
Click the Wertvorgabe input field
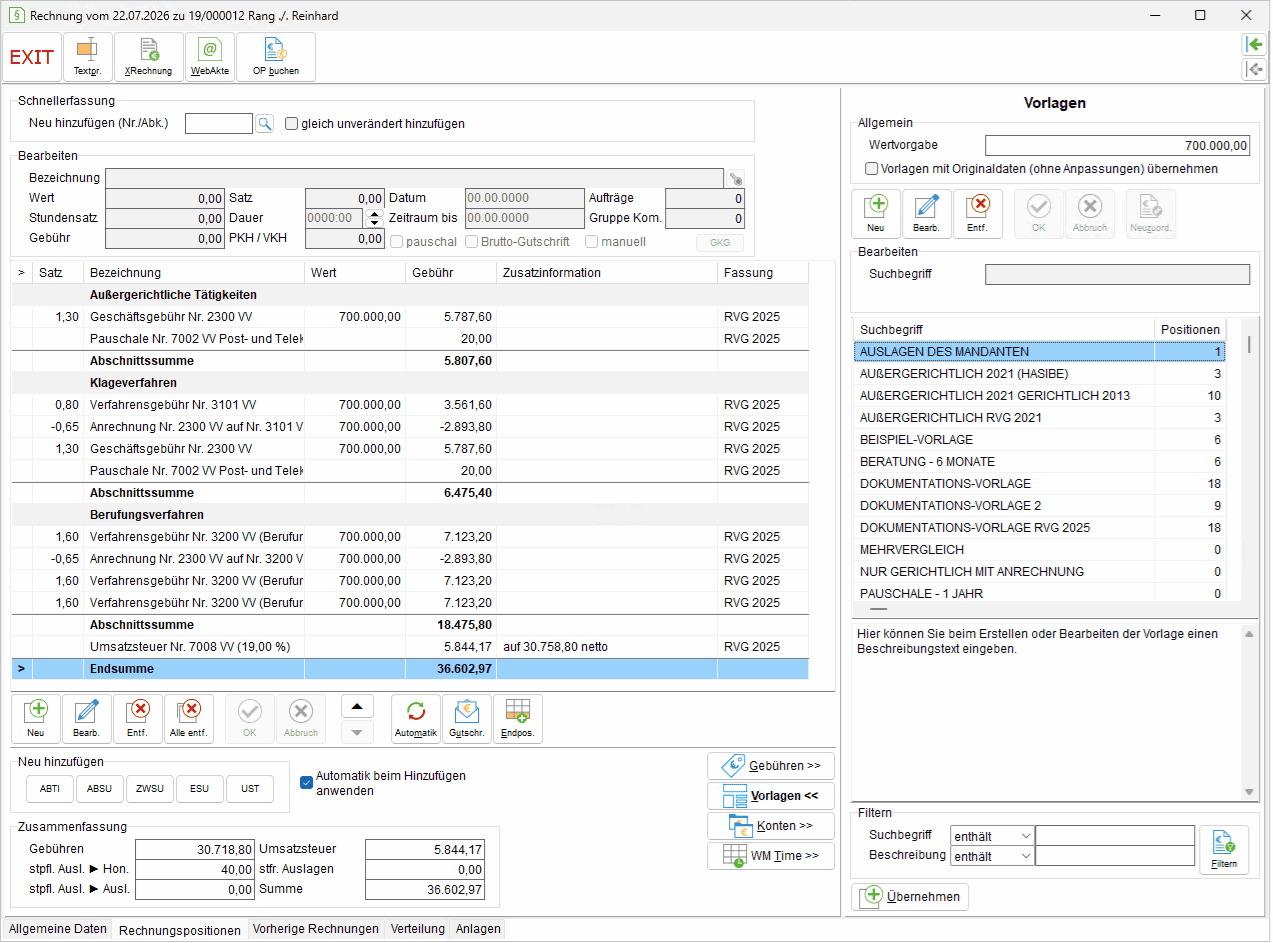[x=1118, y=146]
